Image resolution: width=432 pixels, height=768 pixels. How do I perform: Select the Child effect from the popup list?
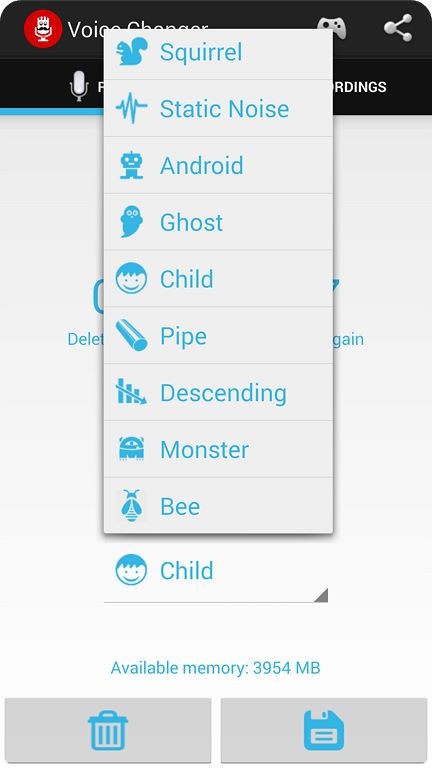218,279
